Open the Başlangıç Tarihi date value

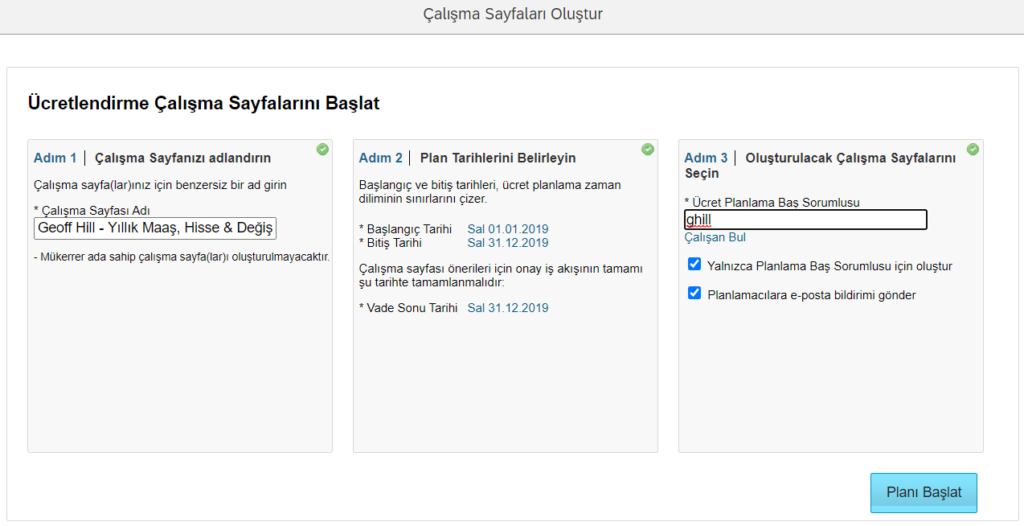point(507,229)
